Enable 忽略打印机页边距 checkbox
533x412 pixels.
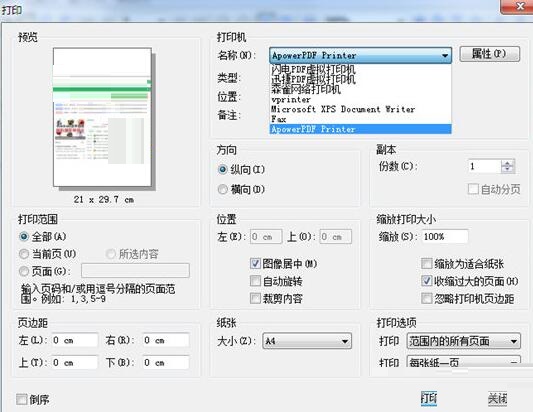coord(426,298)
